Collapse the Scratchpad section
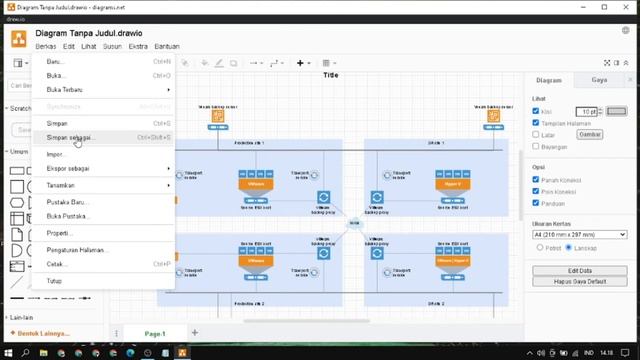Image resolution: width=640 pixels, height=360 pixels. pyautogui.click(x=19, y=109)
